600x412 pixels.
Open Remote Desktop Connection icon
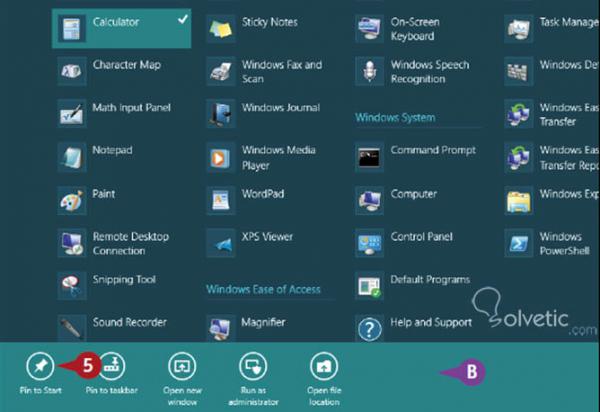[x=72, y=243]
